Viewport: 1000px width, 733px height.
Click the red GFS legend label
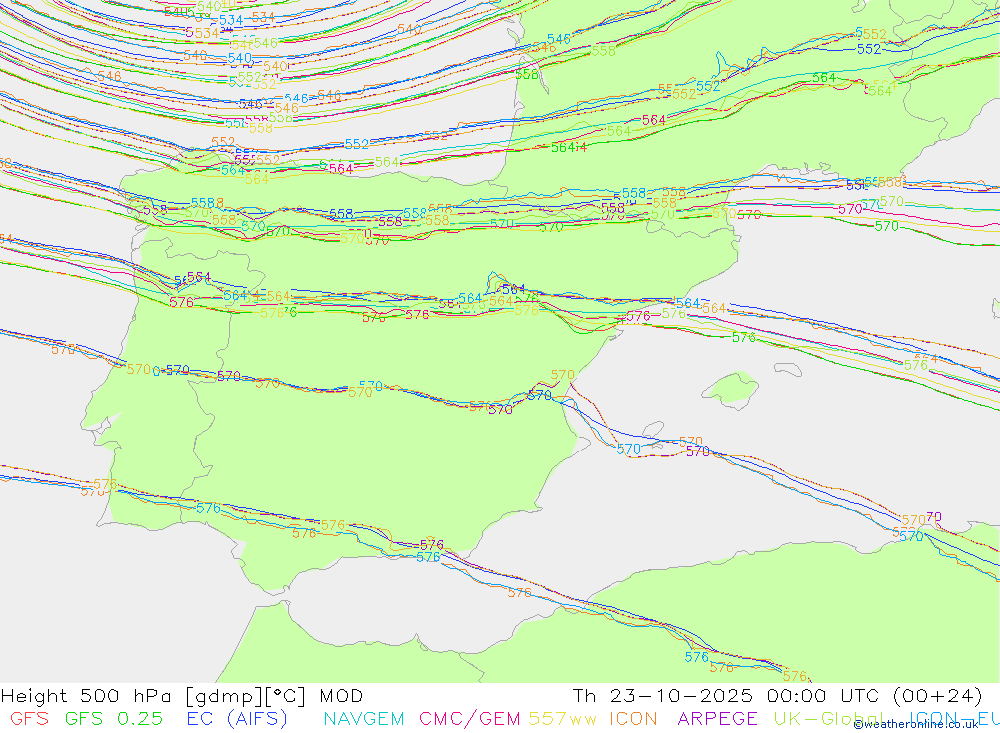pos(30,719)
